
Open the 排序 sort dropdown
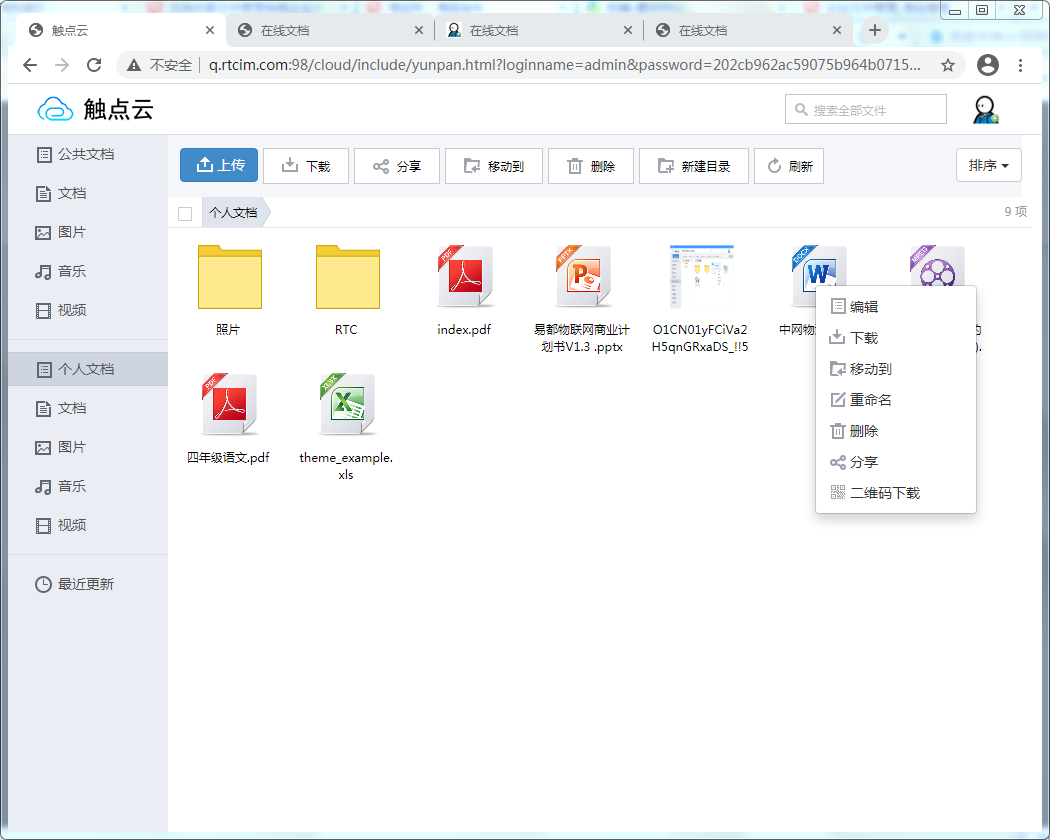988,166
